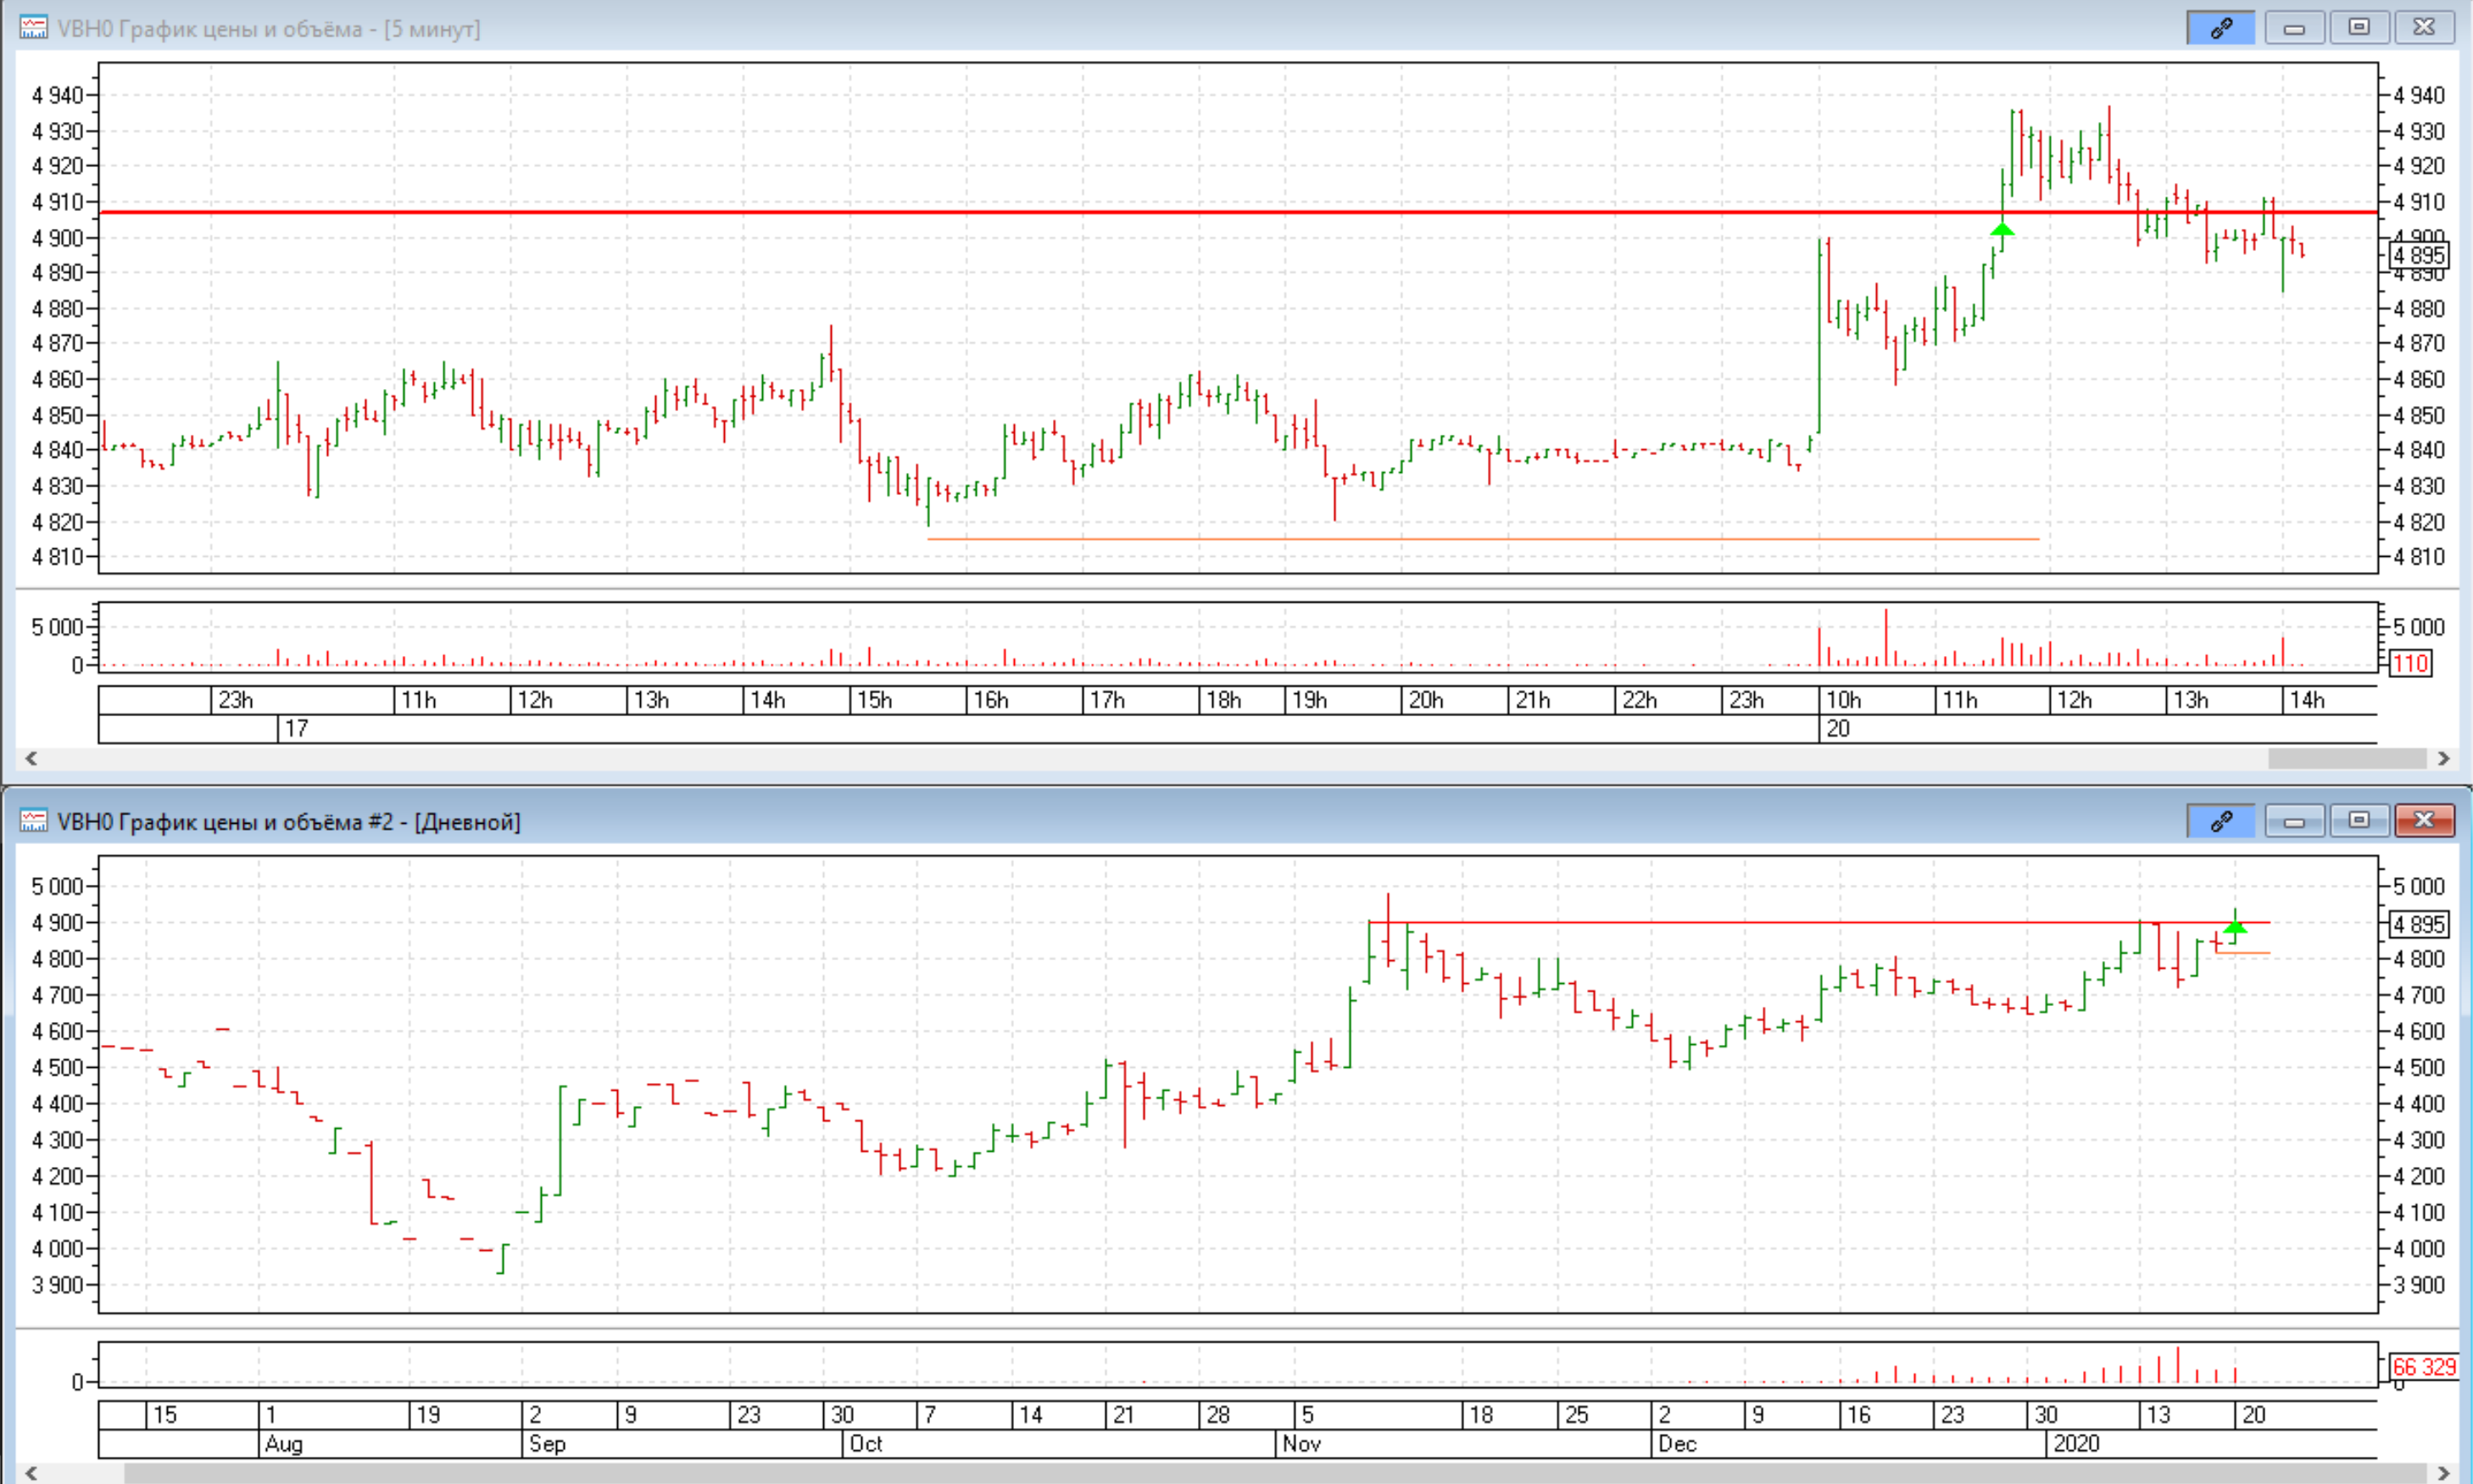Click the 5 000 label on the daily chart's left price axis
Viewport: 2473px width, 1484px height.
click(x=58, y=886)
